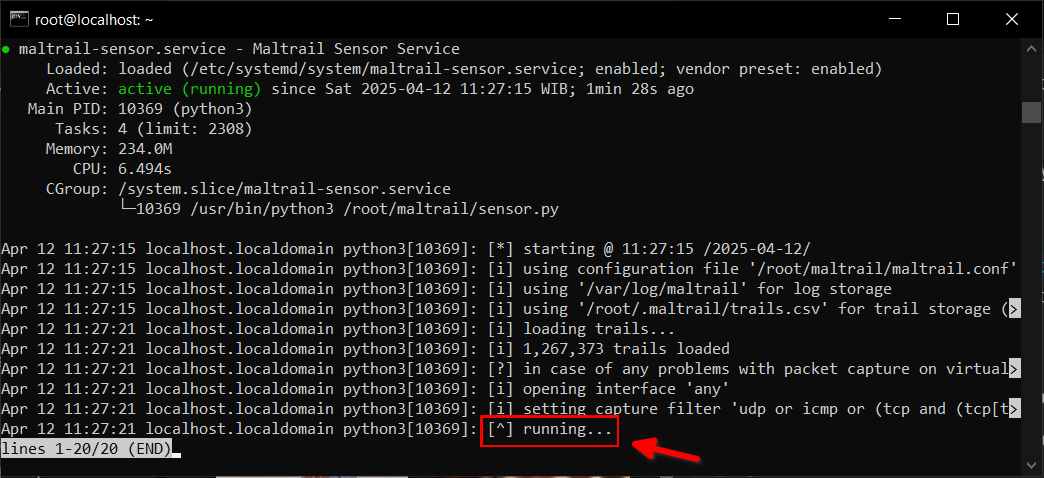This screenshot has width=1044, height=478.
Task: Click the truncation marker on the trail storage line
Action: 1015,309
